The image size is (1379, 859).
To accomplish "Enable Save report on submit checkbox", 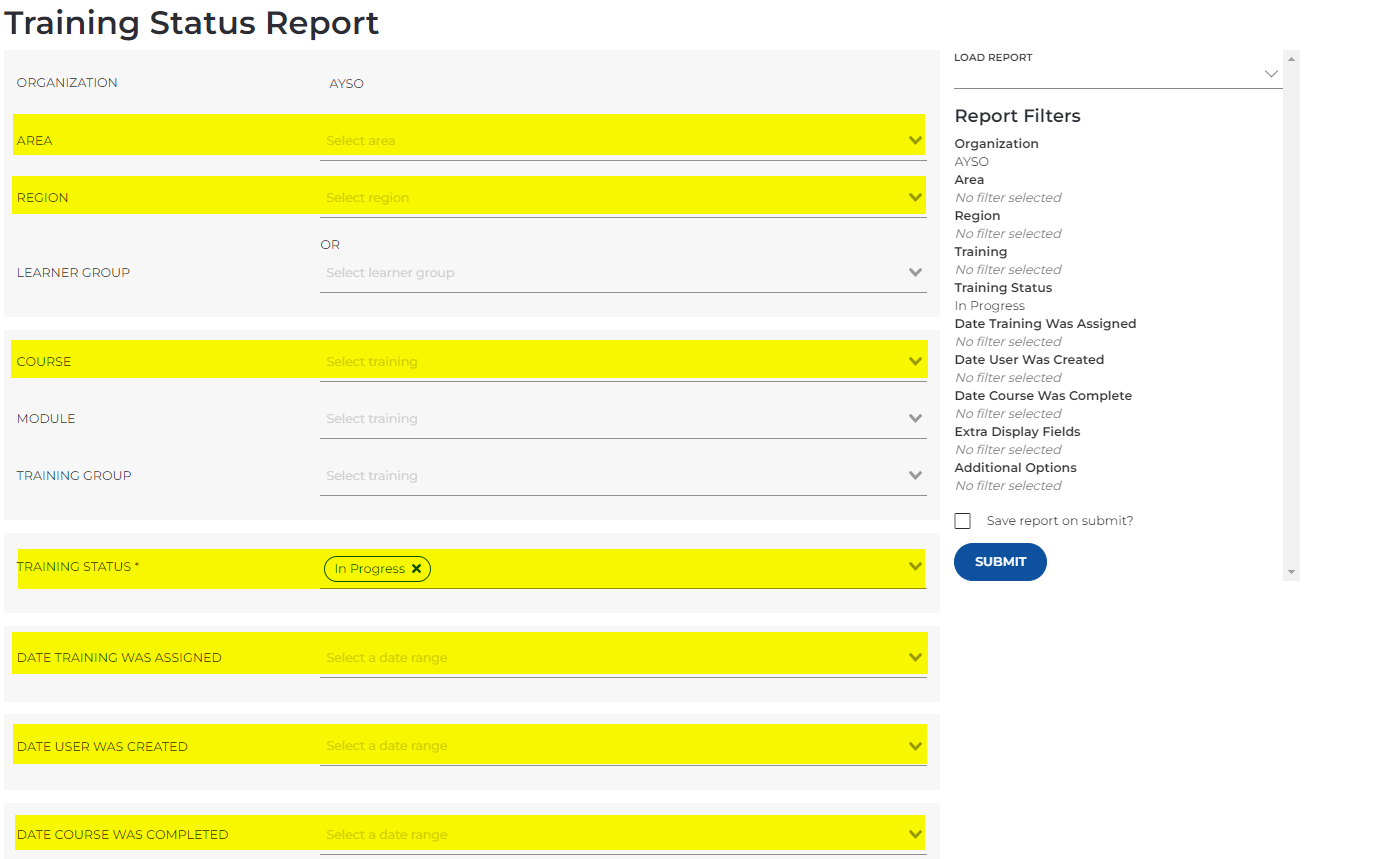I will tap(963, 521).
